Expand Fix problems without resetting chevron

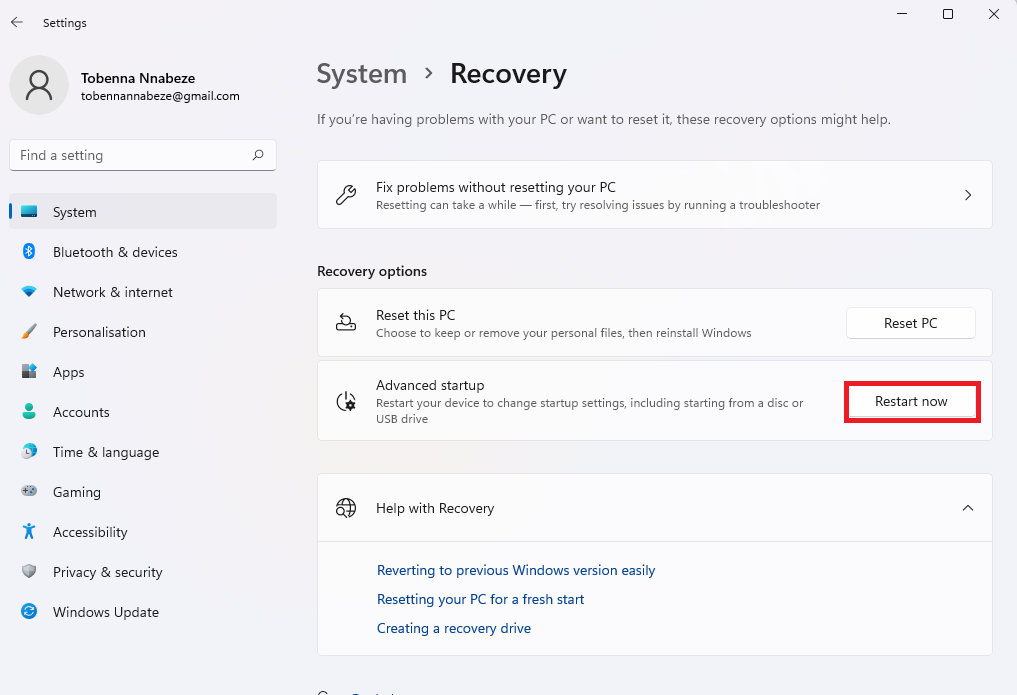pos(967,195)
